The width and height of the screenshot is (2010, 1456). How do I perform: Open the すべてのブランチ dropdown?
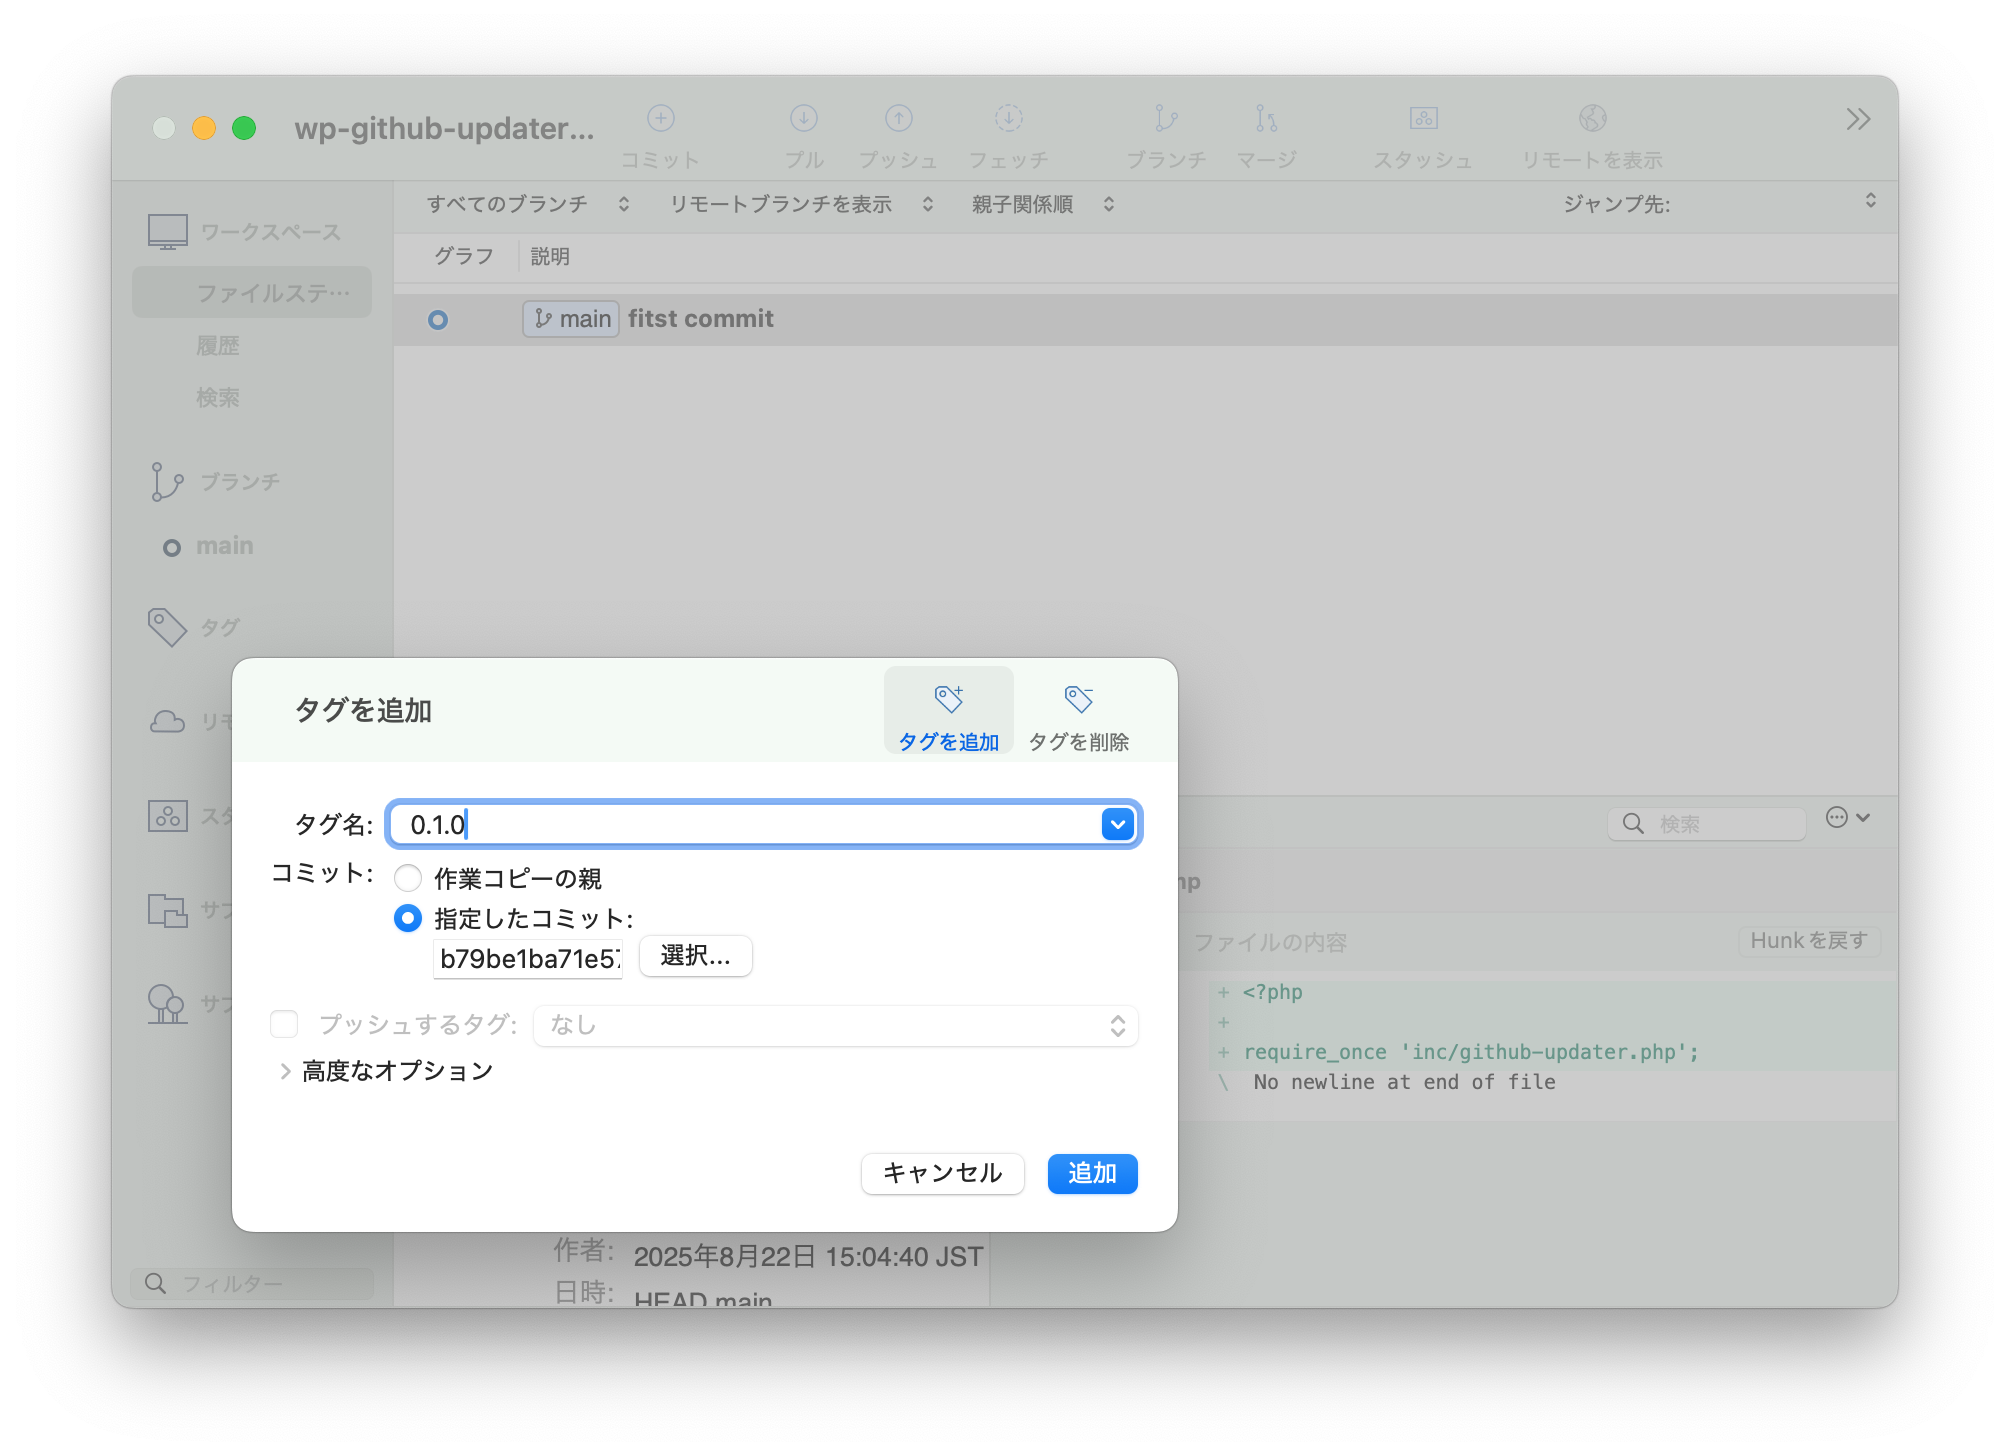527,204
